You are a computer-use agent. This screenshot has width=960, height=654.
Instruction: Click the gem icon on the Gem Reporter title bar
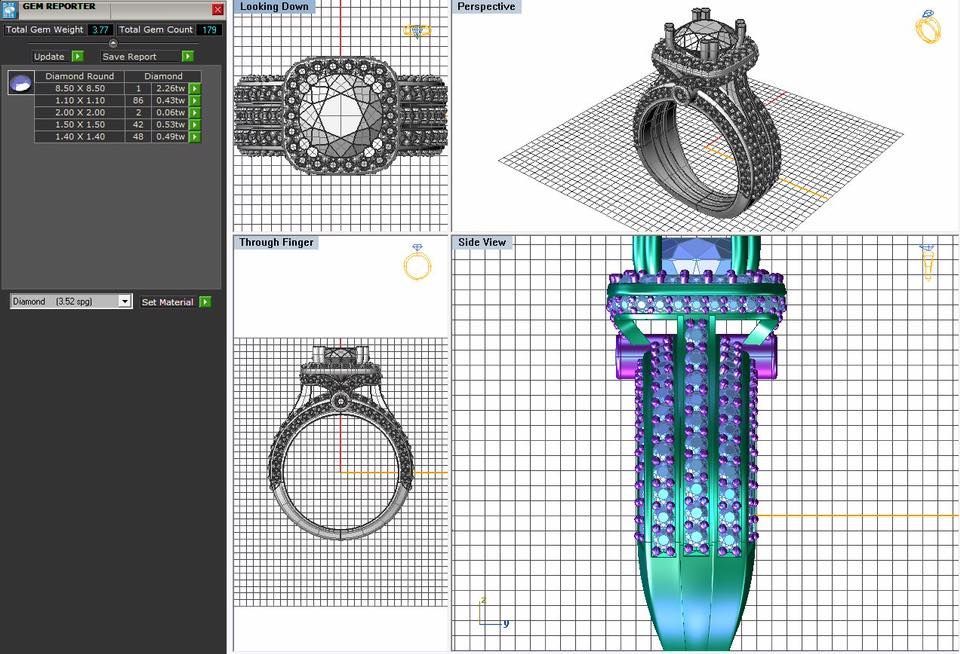tap(10, 8)
